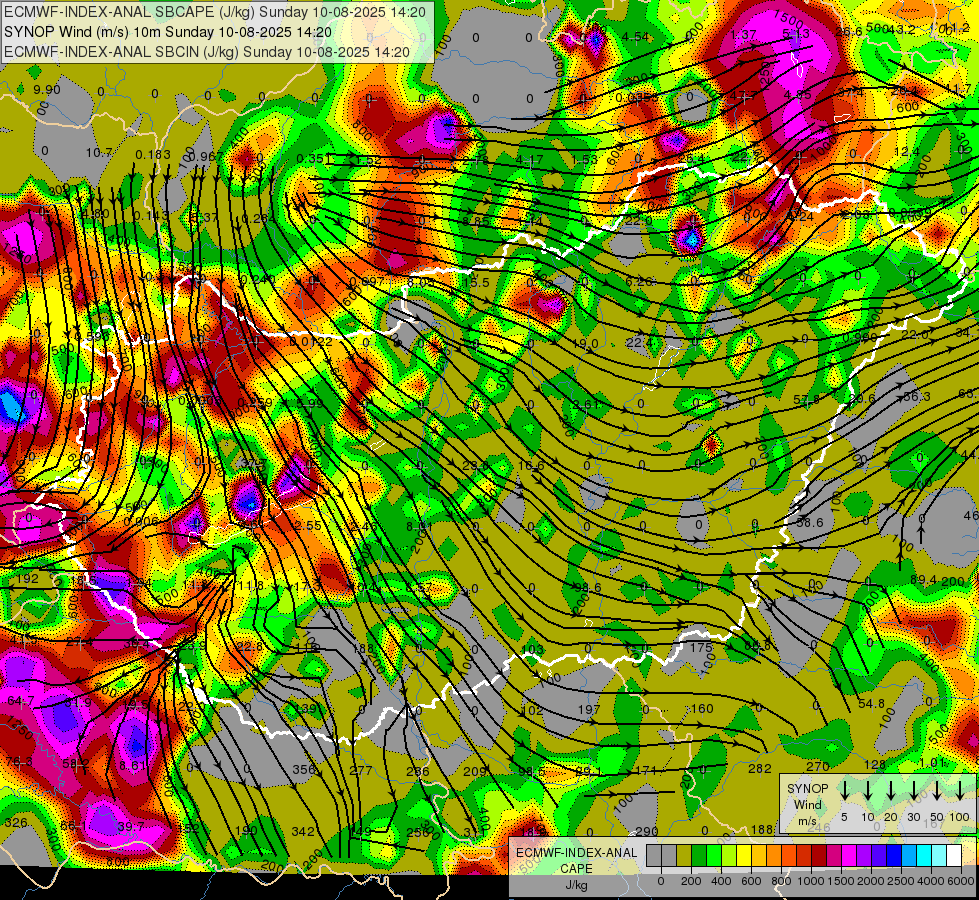
Task: Click the map value 270
Action: (x=817, y=766)
